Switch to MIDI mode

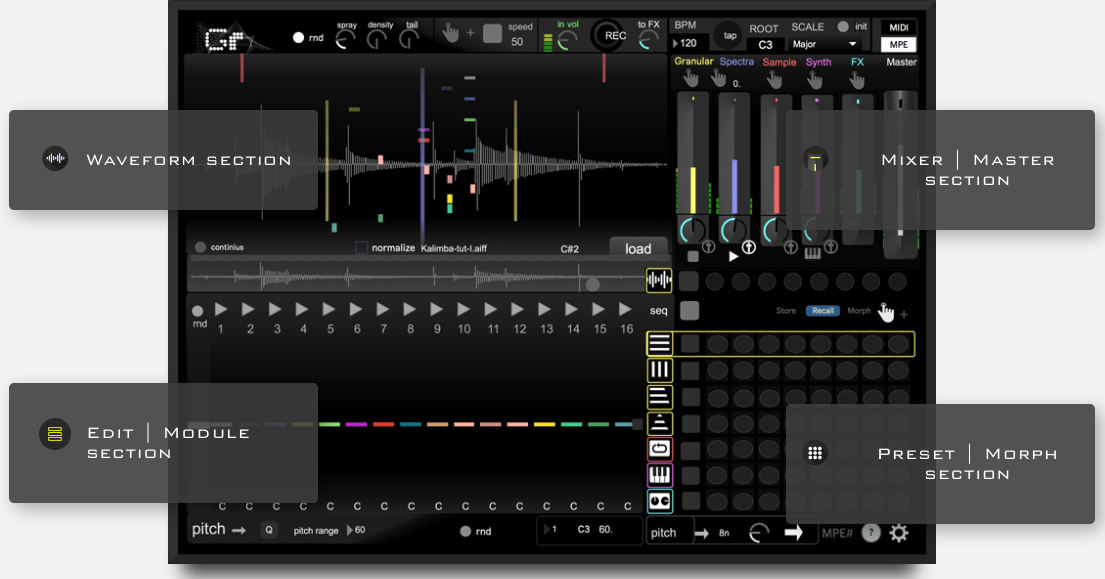[x=898, y=27]
